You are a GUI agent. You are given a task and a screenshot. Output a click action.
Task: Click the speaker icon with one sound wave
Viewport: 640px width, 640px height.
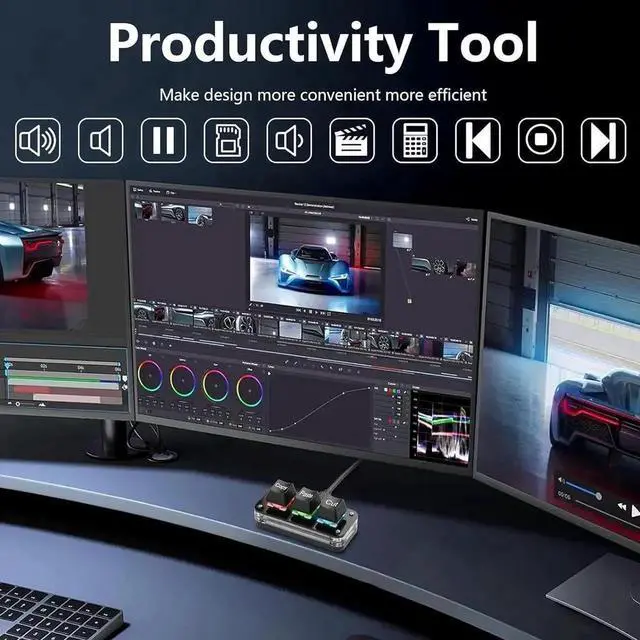[x=289, y=141]
